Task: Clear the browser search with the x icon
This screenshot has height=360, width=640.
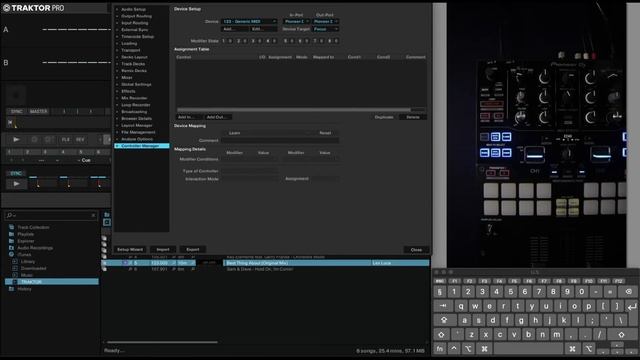Action: [93, 215]
